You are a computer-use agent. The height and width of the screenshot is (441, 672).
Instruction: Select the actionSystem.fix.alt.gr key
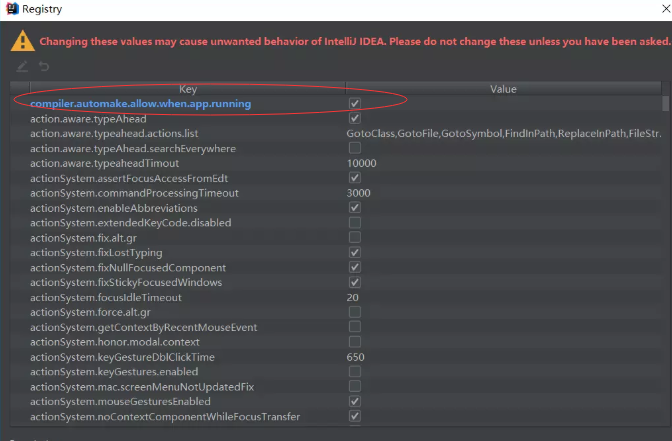tap(83, 238)
